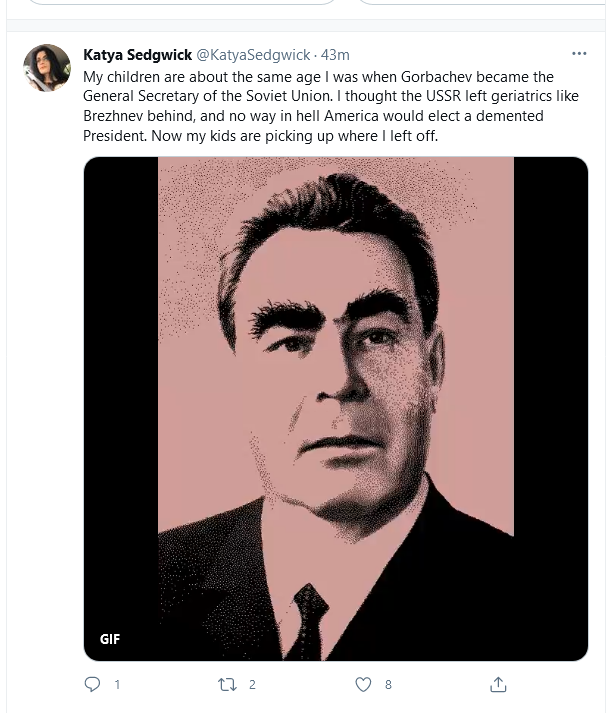Click the GIF badge on the image

[x=110, y=639]
